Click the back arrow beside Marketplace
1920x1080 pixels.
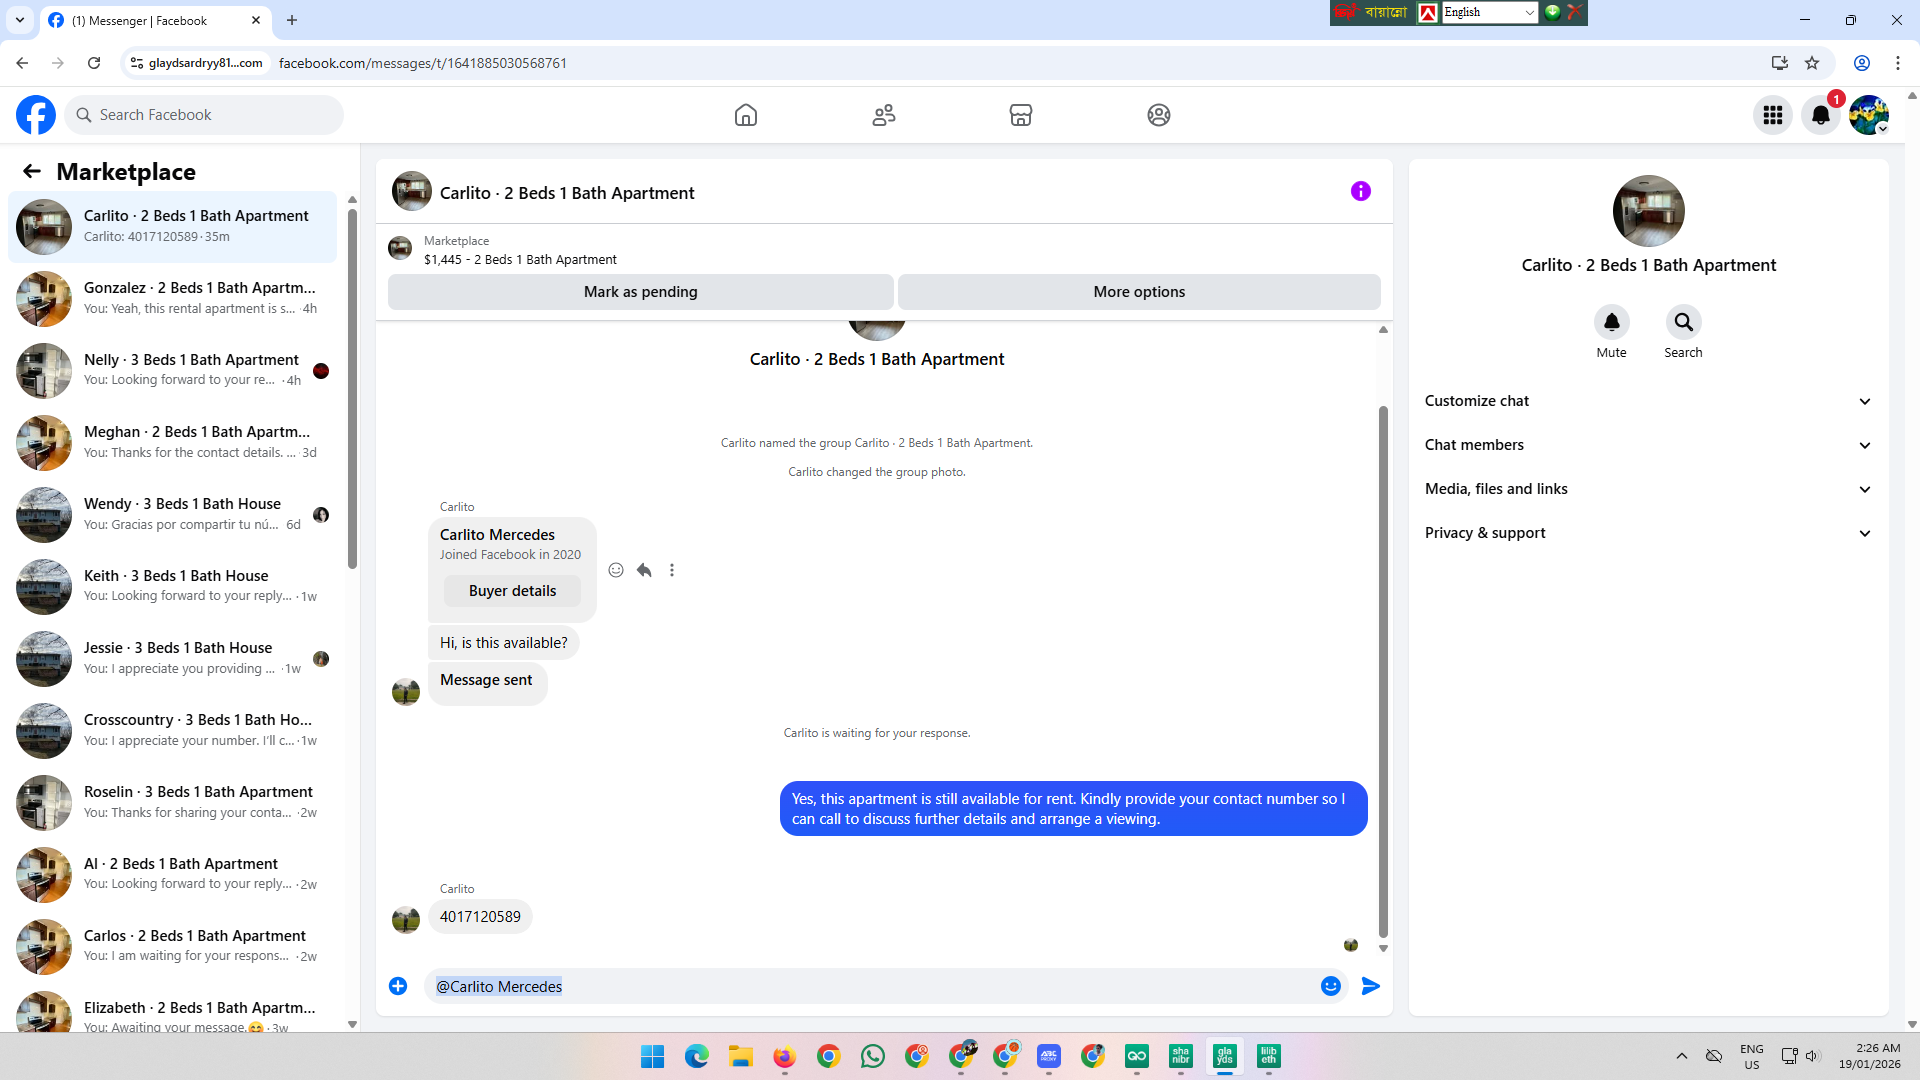(x=32, y=171)
